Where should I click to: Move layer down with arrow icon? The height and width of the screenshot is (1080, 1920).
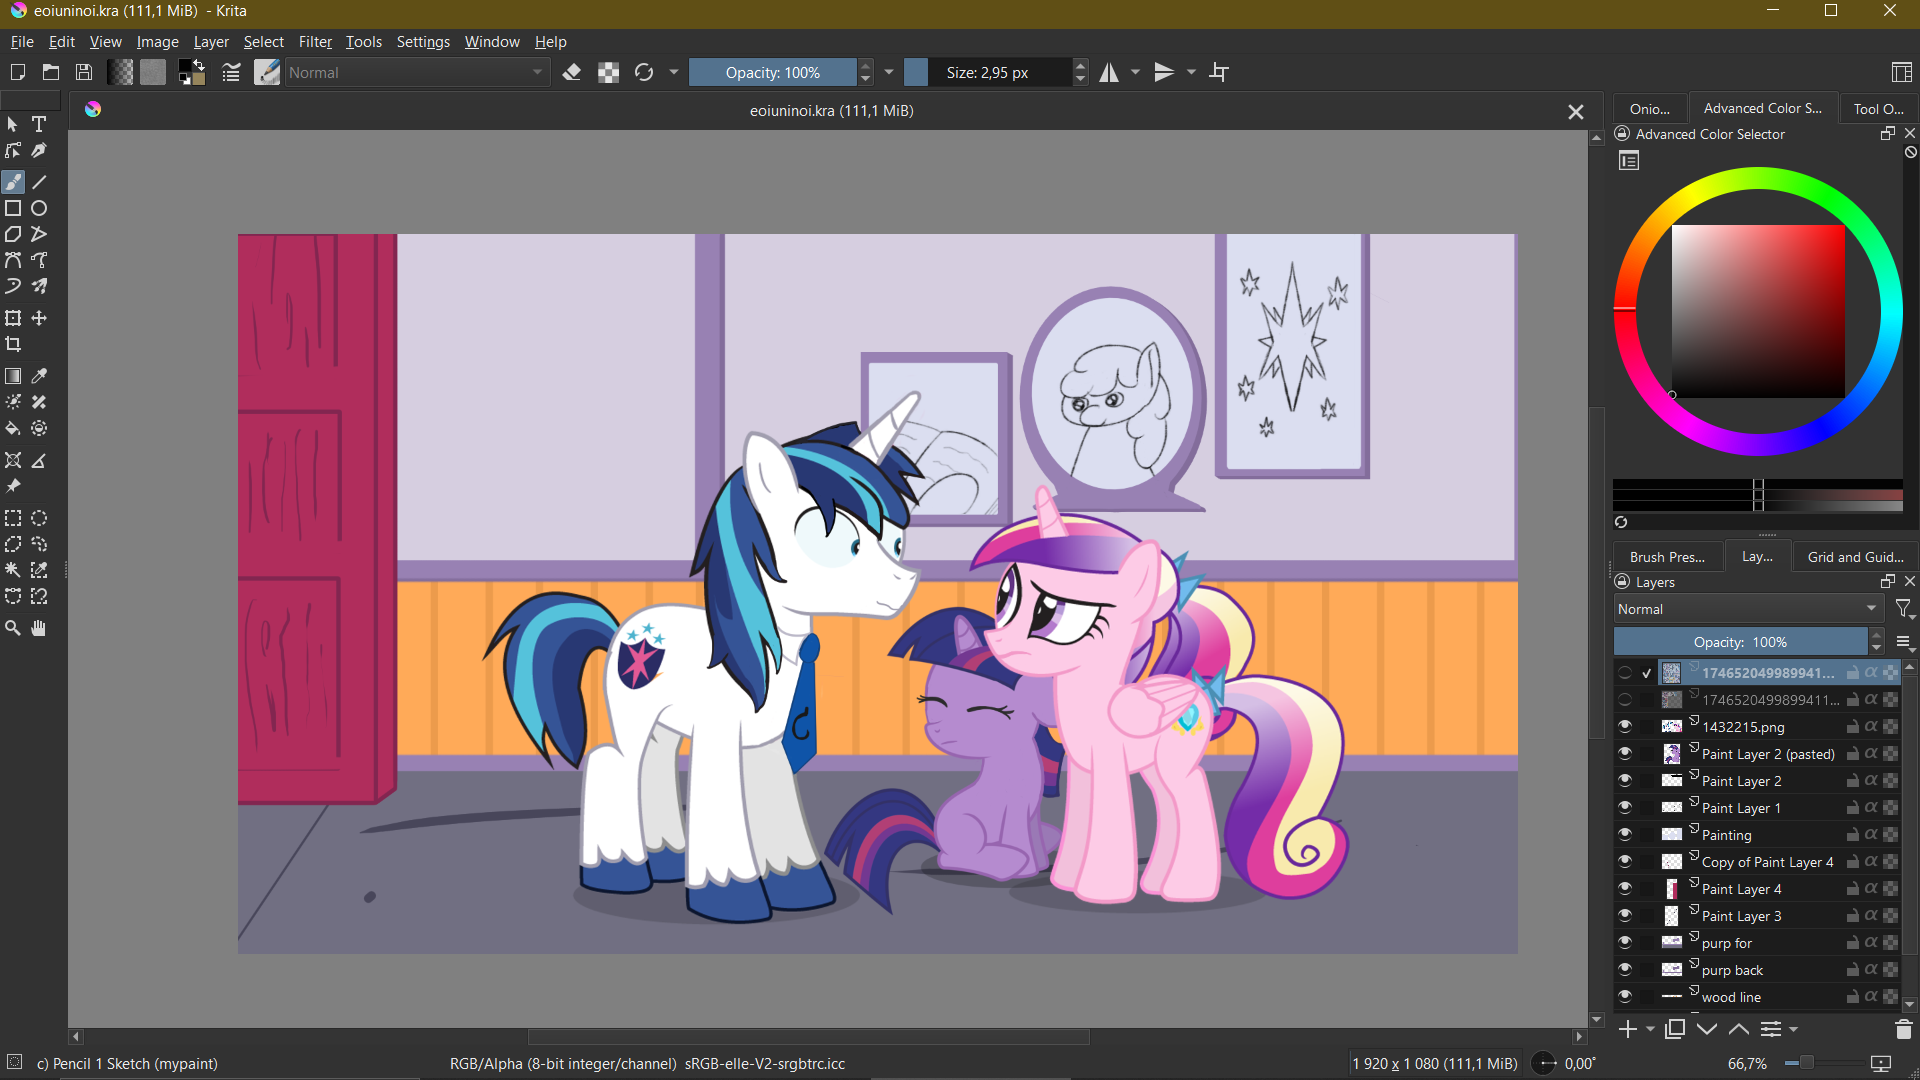(1707, 1029)
